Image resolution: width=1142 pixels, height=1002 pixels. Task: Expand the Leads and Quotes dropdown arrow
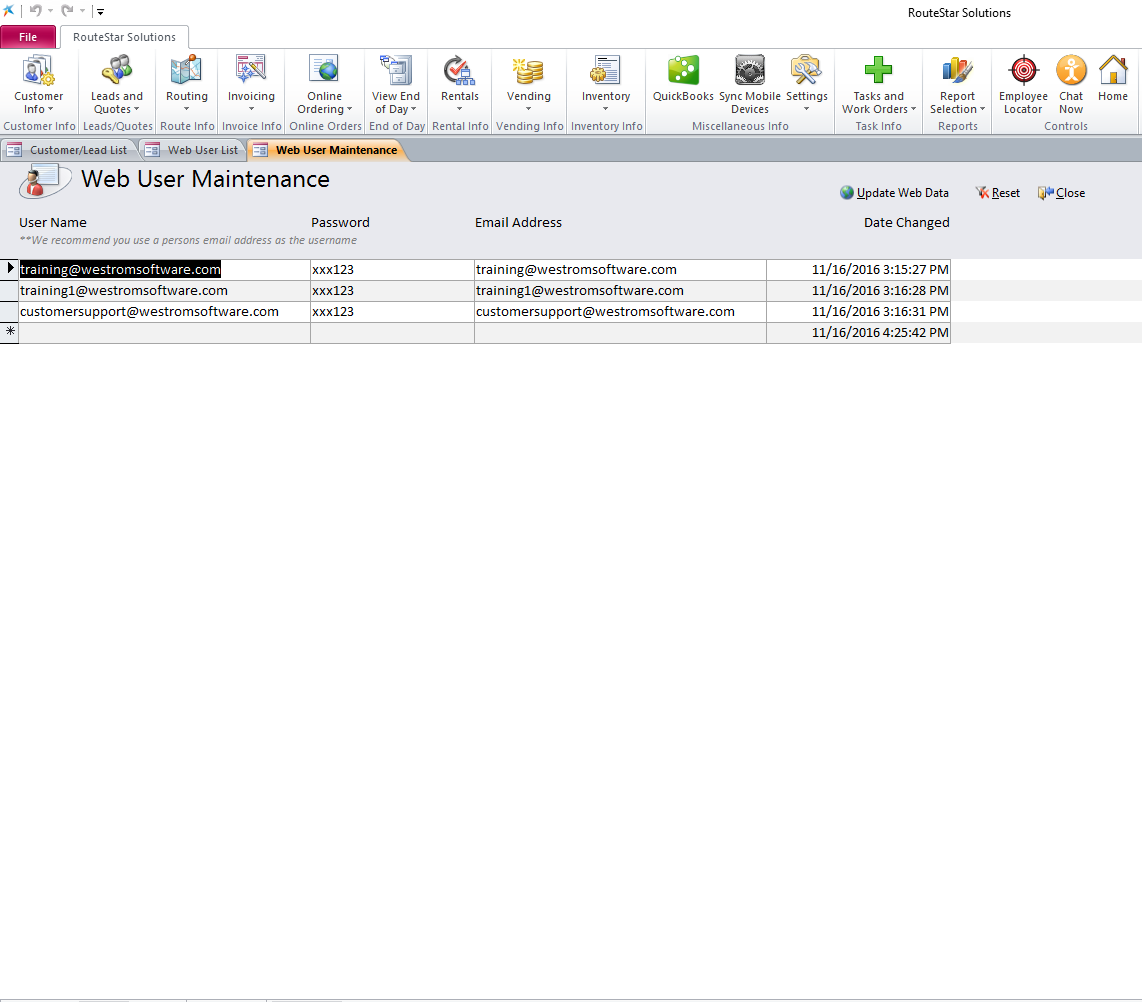point(136,109)
